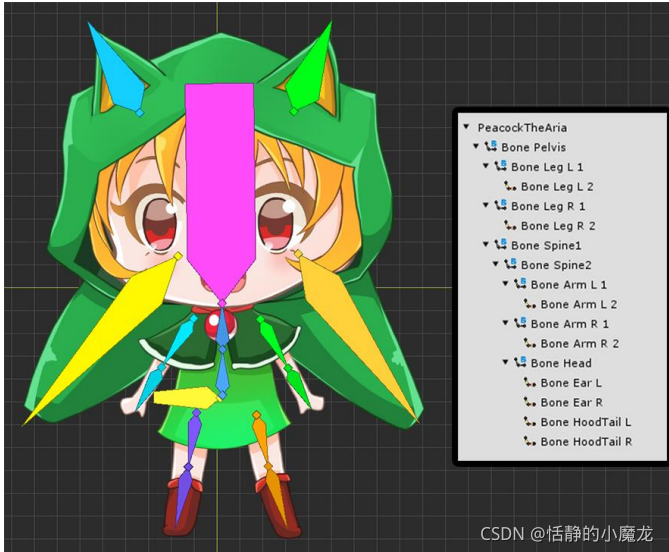
Task: Click the bone icon beside Bone Leg L 2
Action: pyautogui.click(x=510, y=186)
